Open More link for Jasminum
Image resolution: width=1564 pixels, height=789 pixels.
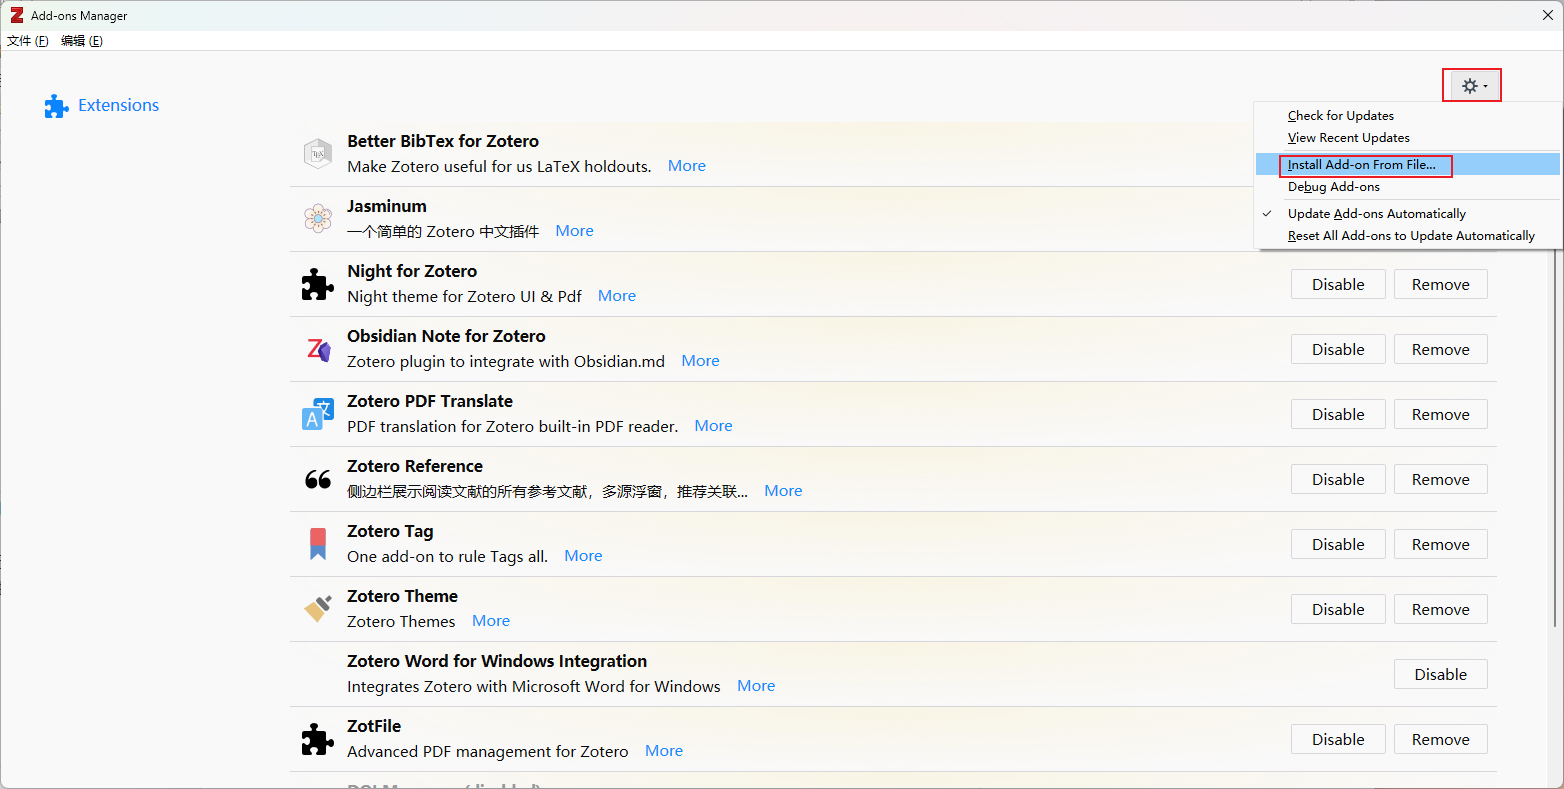coord(575,231)
